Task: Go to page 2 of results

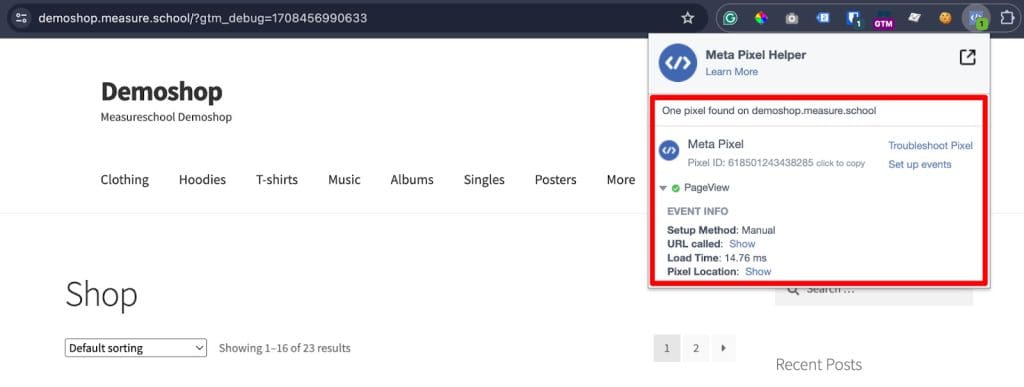Action: click(696, 348)
